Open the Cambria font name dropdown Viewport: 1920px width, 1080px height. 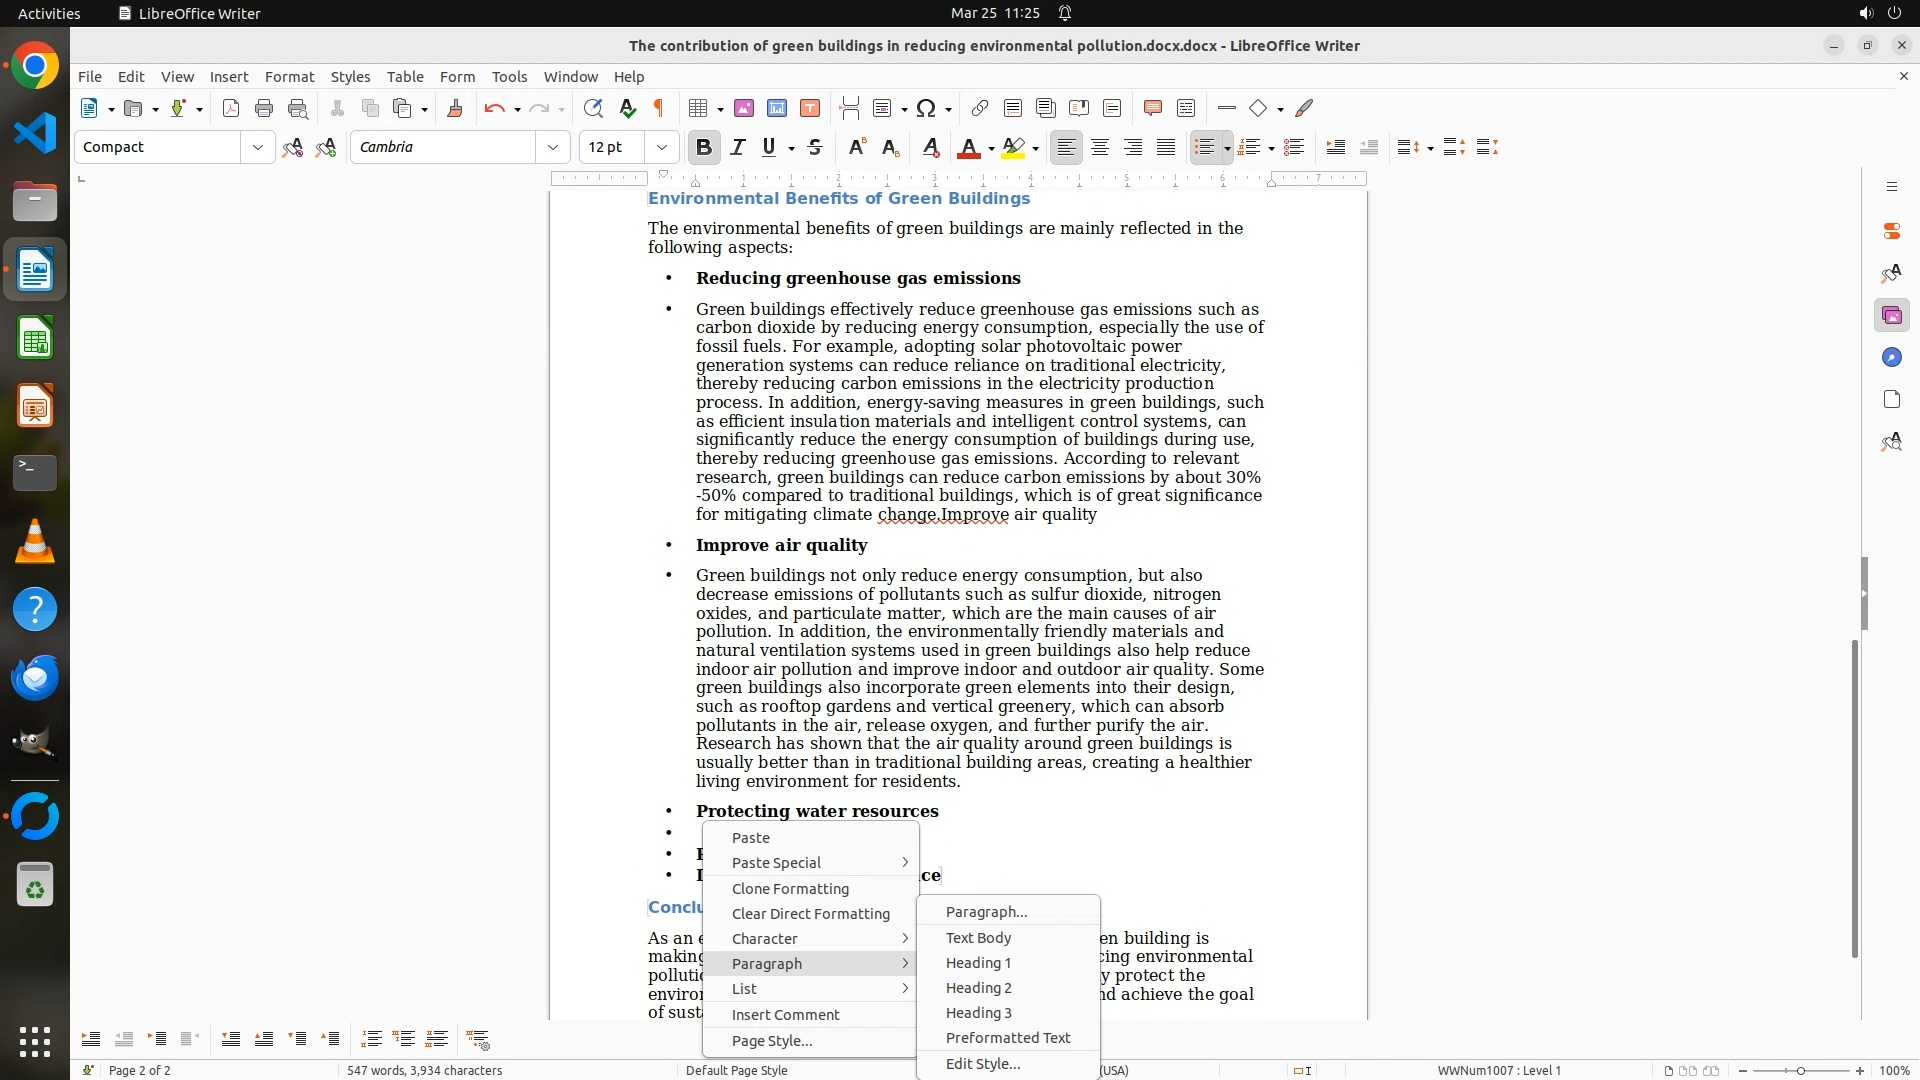(553, 147)
